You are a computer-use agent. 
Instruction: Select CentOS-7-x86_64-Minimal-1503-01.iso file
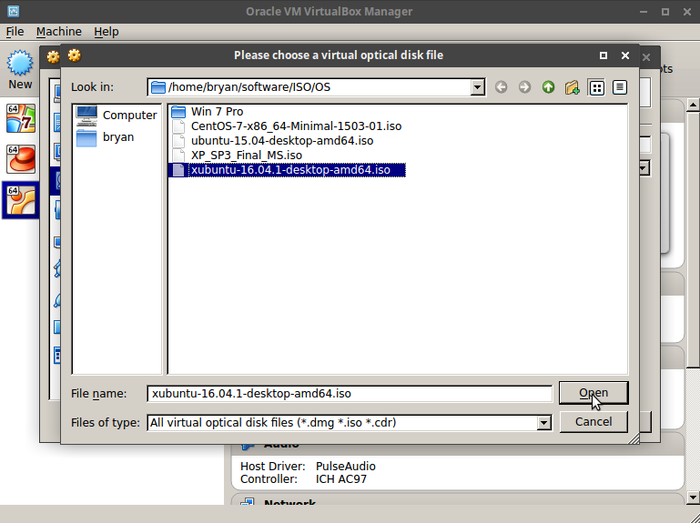(x=287, y=126)
